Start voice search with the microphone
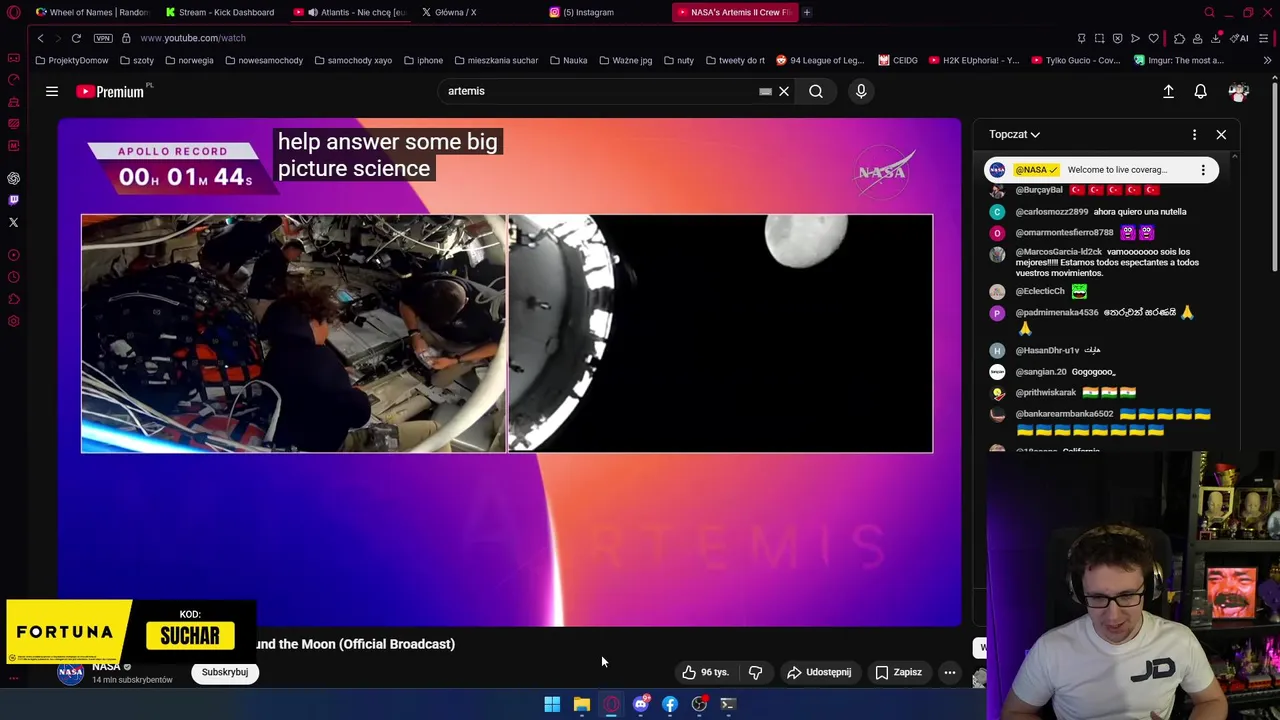Screen dimensions: 1280x720 point(861,91)
